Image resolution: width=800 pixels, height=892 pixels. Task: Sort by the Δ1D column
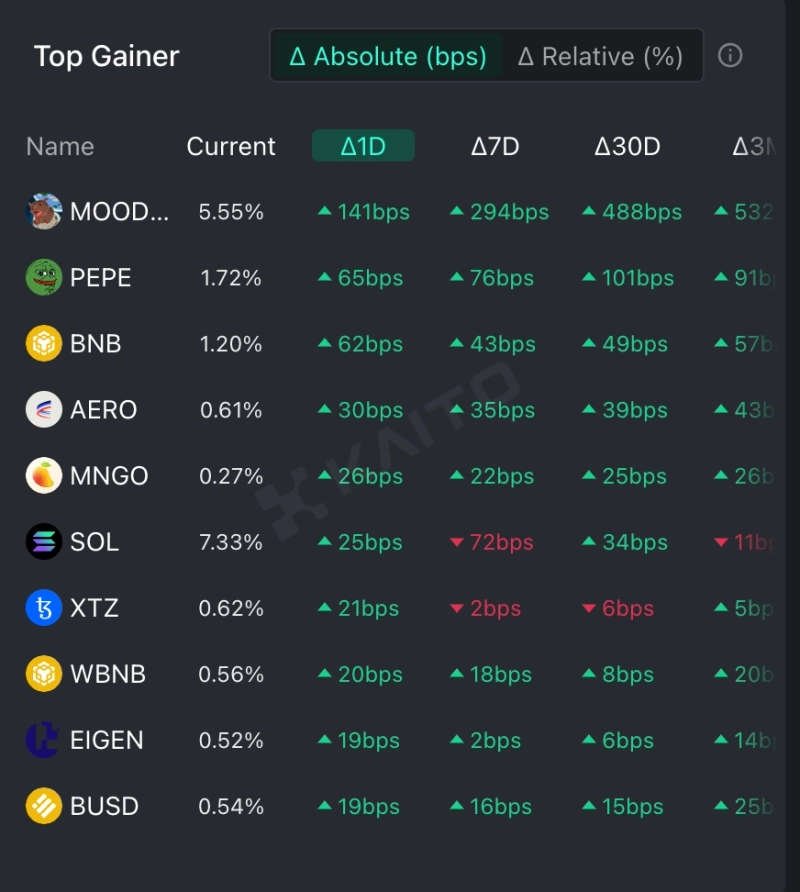coord(363,146)
